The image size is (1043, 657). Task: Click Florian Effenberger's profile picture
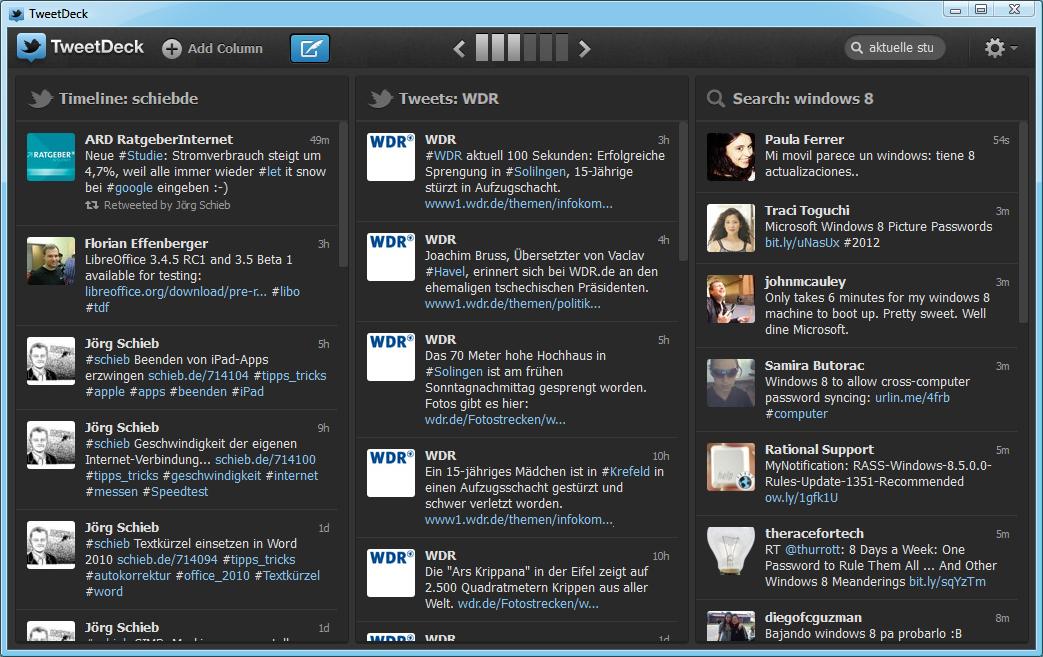click(x=51, y=261)
